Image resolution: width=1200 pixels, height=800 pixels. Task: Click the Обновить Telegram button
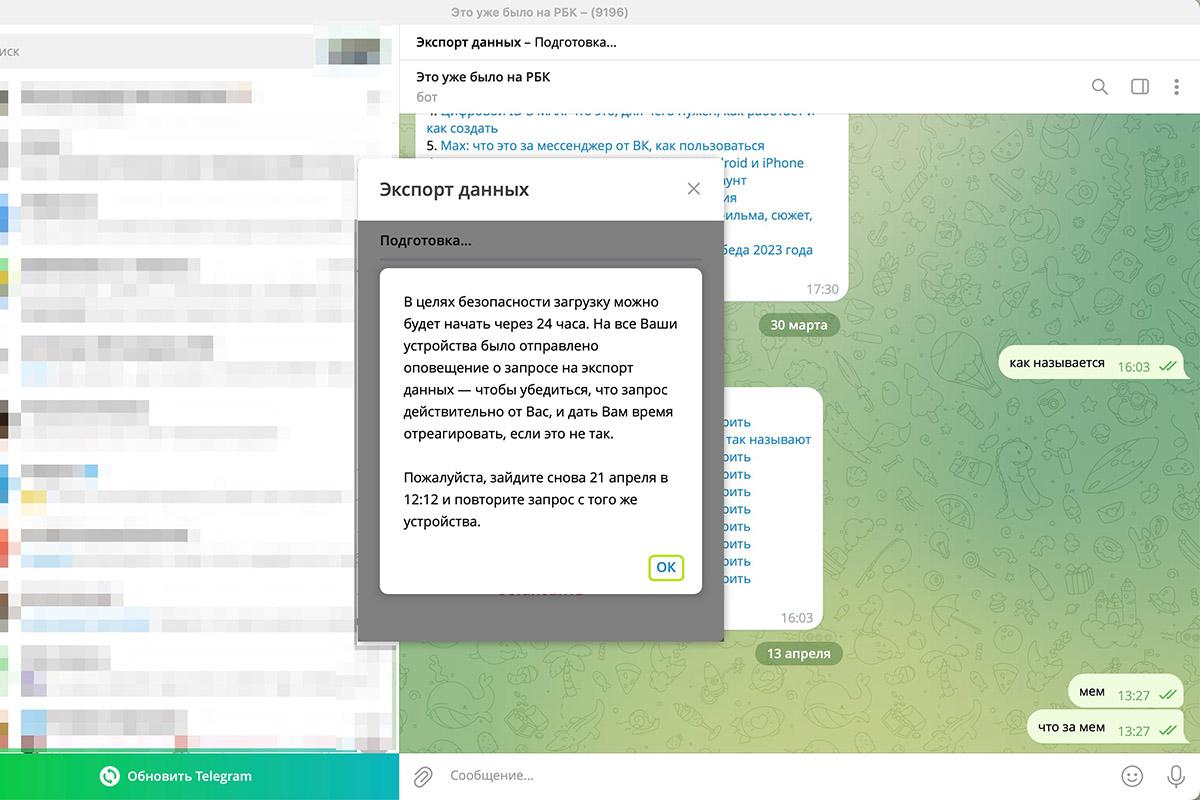click(x=200, y=776)
